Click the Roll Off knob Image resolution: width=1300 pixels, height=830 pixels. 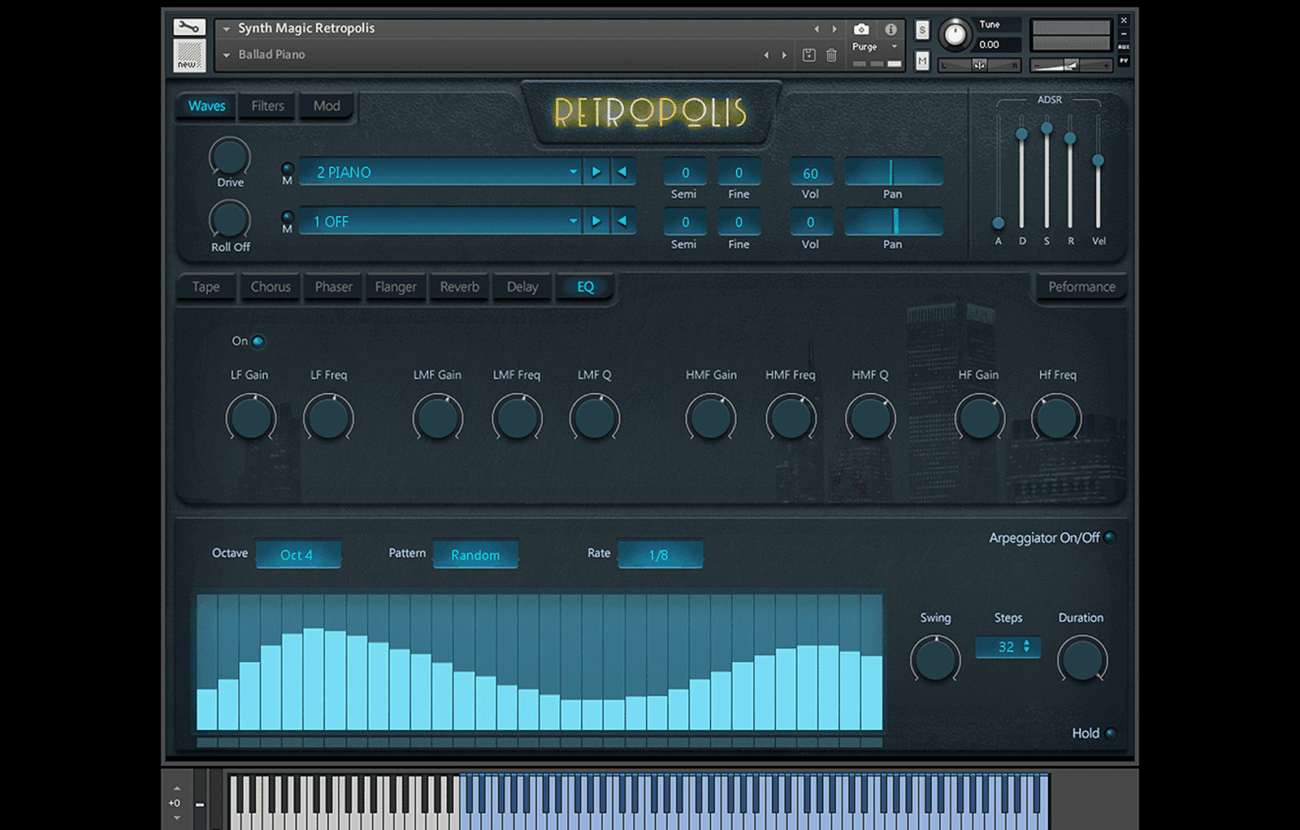[230, 220]
